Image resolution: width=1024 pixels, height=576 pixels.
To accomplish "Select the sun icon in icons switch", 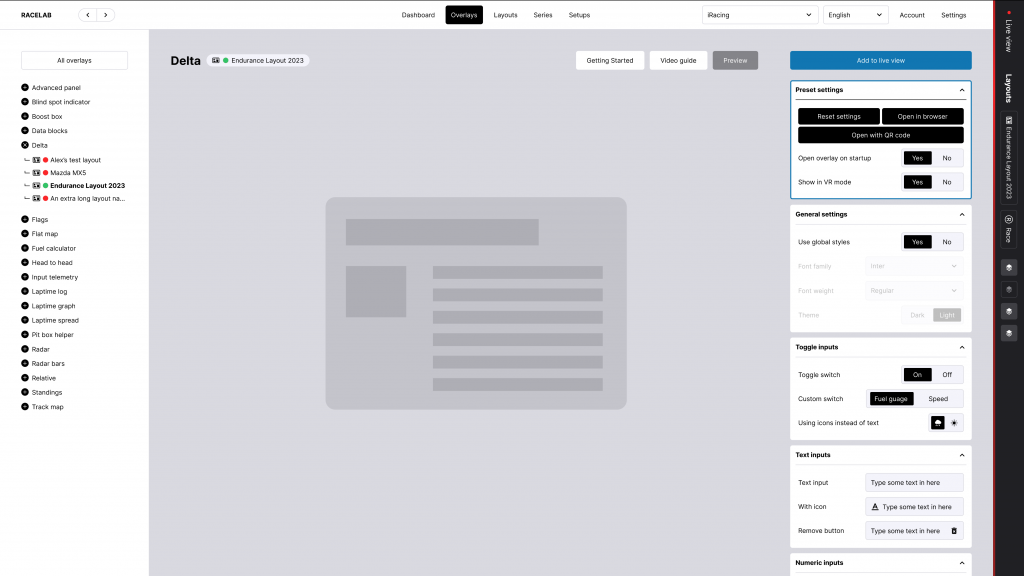I will click(x=954, y=423).
